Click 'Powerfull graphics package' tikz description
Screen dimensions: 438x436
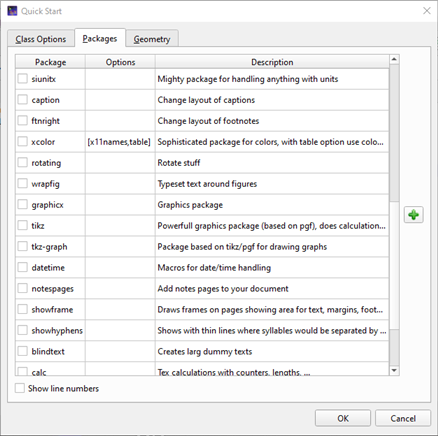271,226
